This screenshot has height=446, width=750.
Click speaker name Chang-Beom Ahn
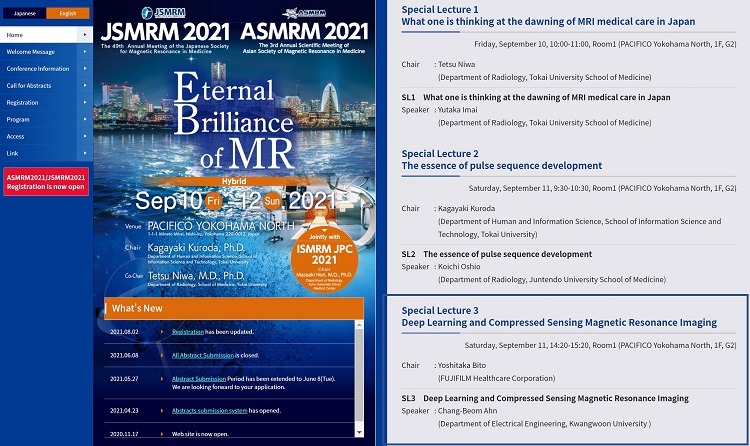(x=468, y=411)
